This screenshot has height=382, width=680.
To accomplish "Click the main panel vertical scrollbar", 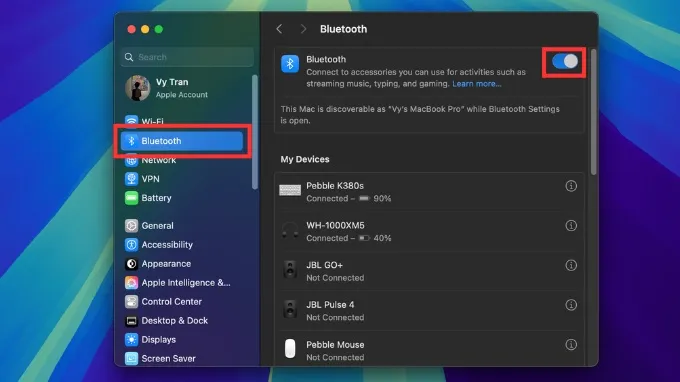I will click(593, 112).
